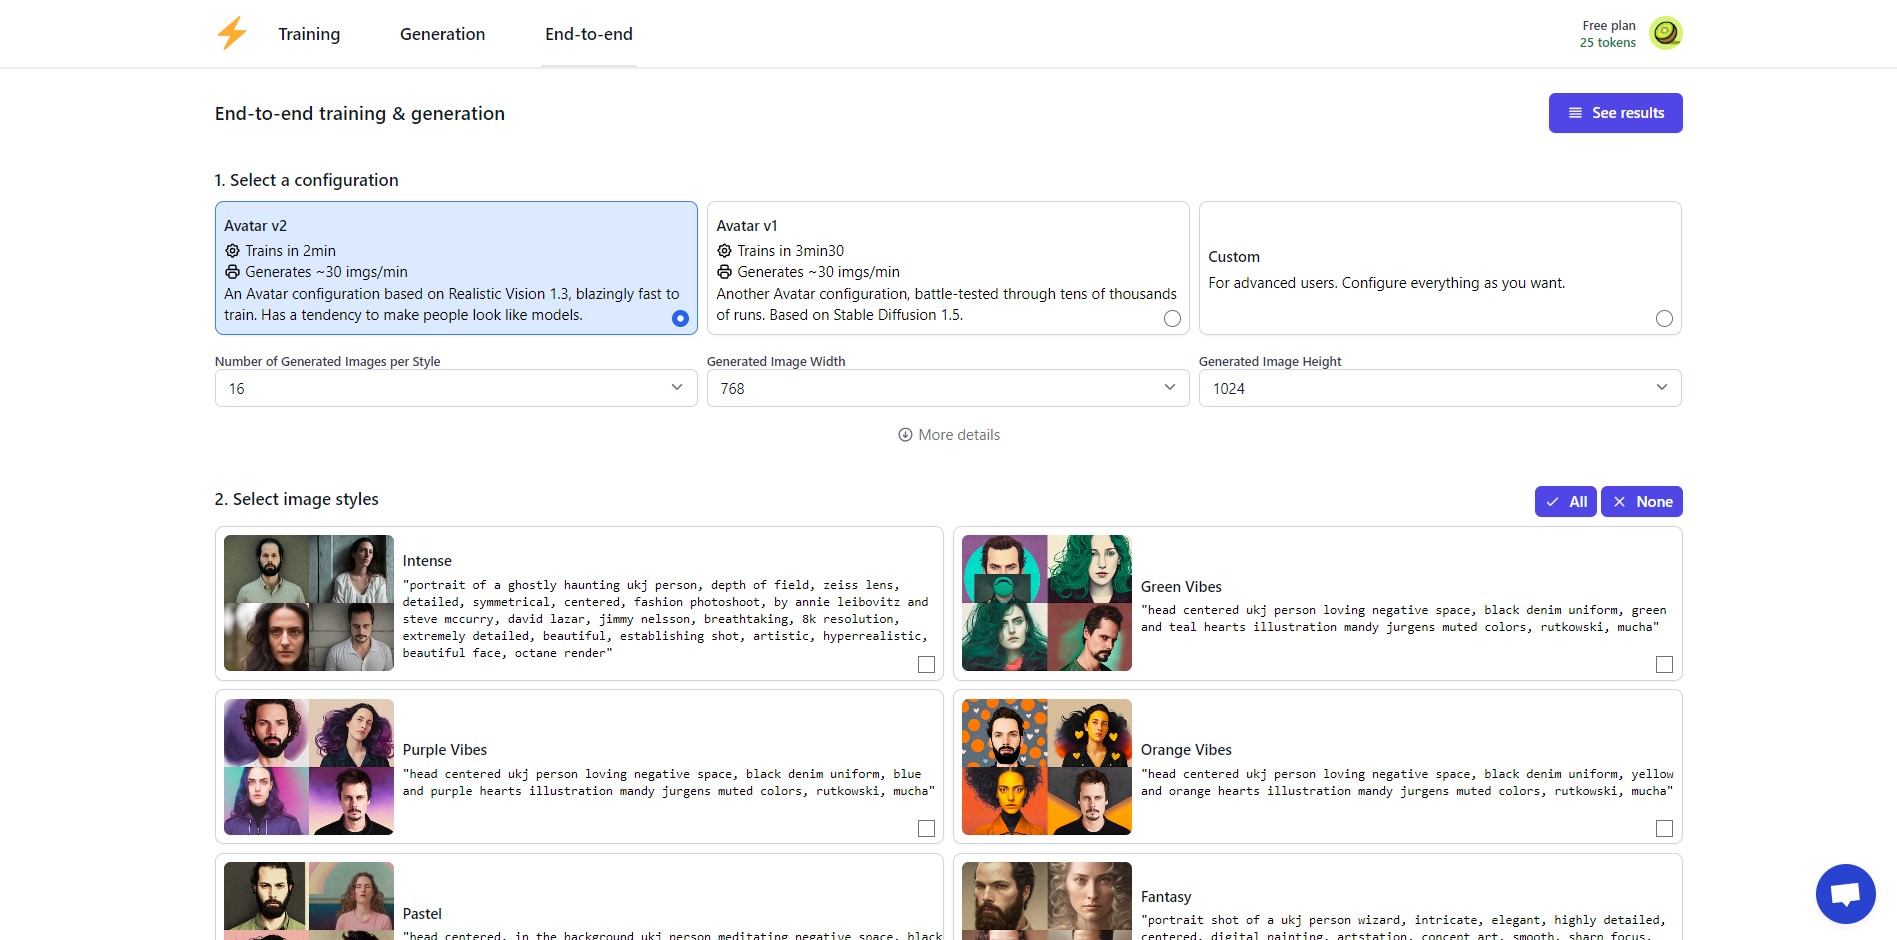
Task: Click the Pastel style thumbnail
Action: pos(309,901)
